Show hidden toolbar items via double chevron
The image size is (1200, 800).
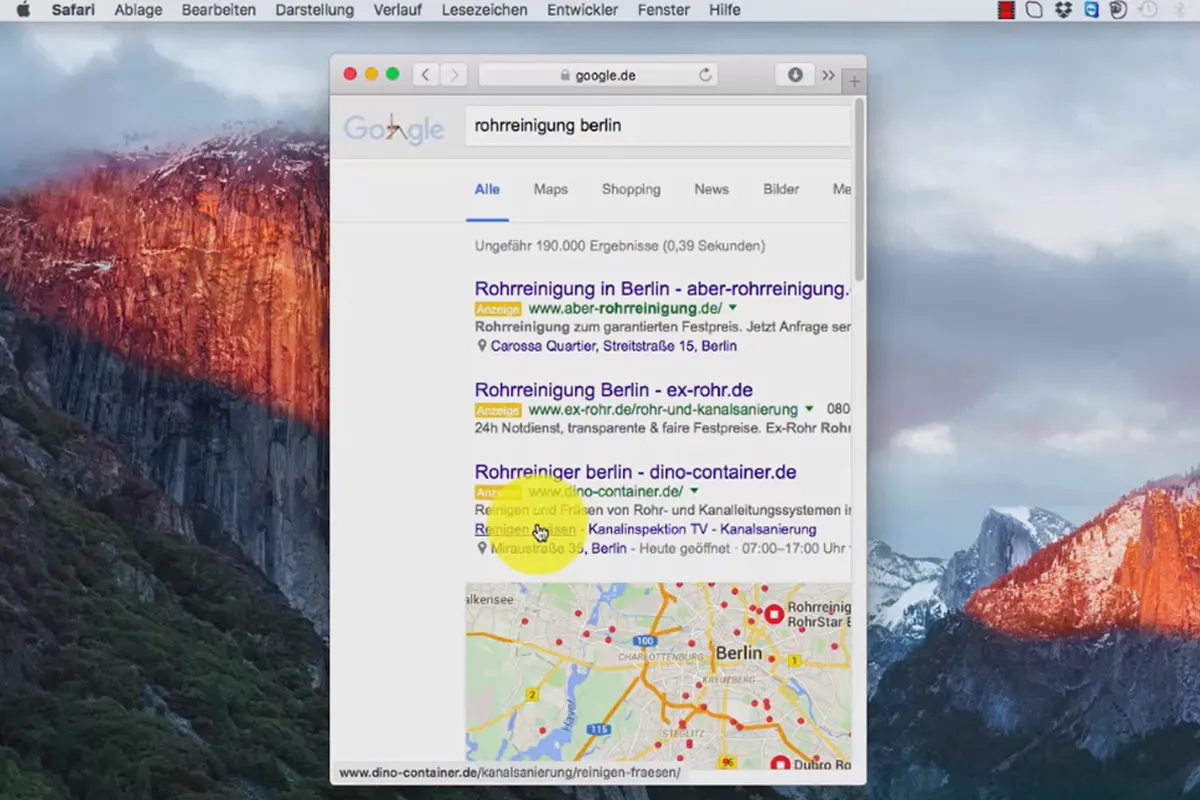click(829, 75)
